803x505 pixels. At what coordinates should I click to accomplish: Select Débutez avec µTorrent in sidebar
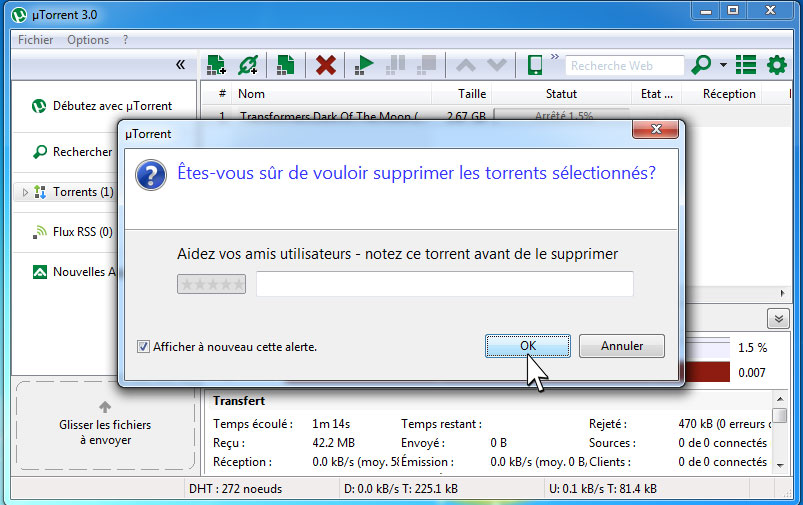113,106
